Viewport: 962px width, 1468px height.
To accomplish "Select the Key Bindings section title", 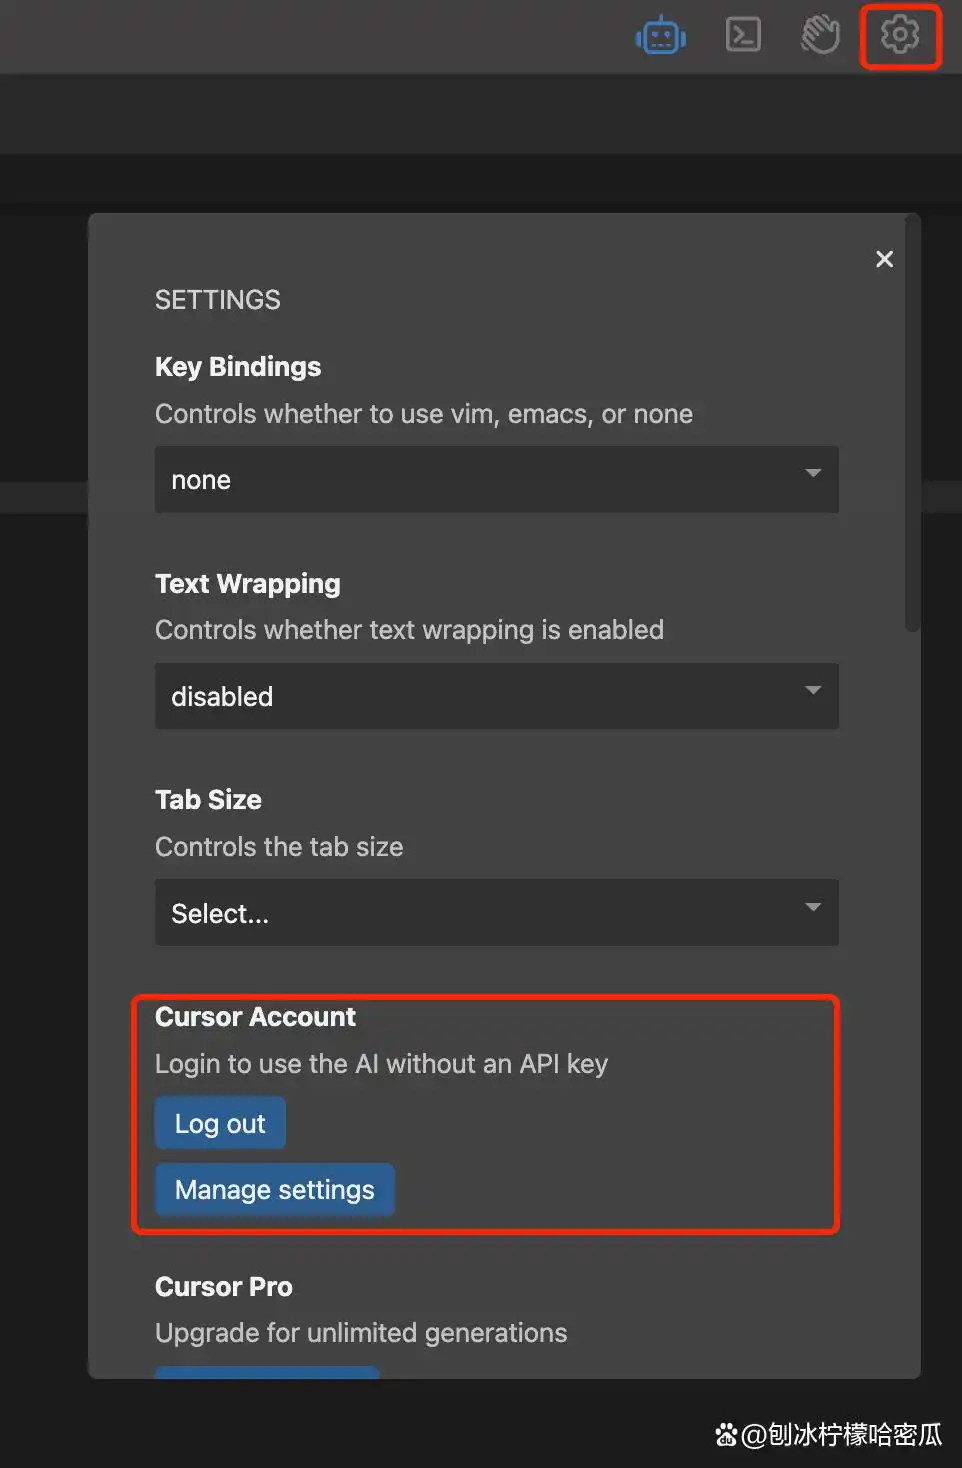I will coord(238,367).
